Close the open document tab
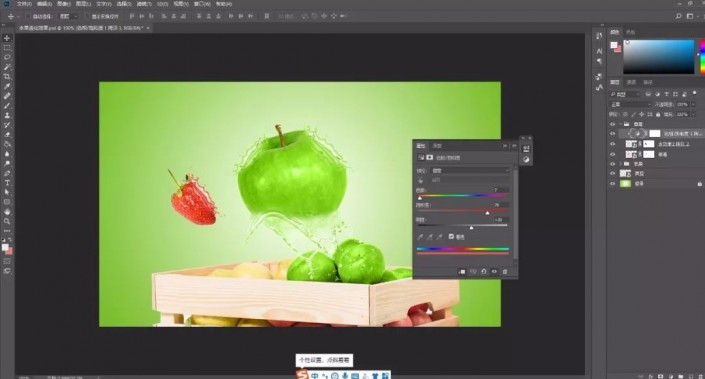Screen dimensions: 705x379 148,28
